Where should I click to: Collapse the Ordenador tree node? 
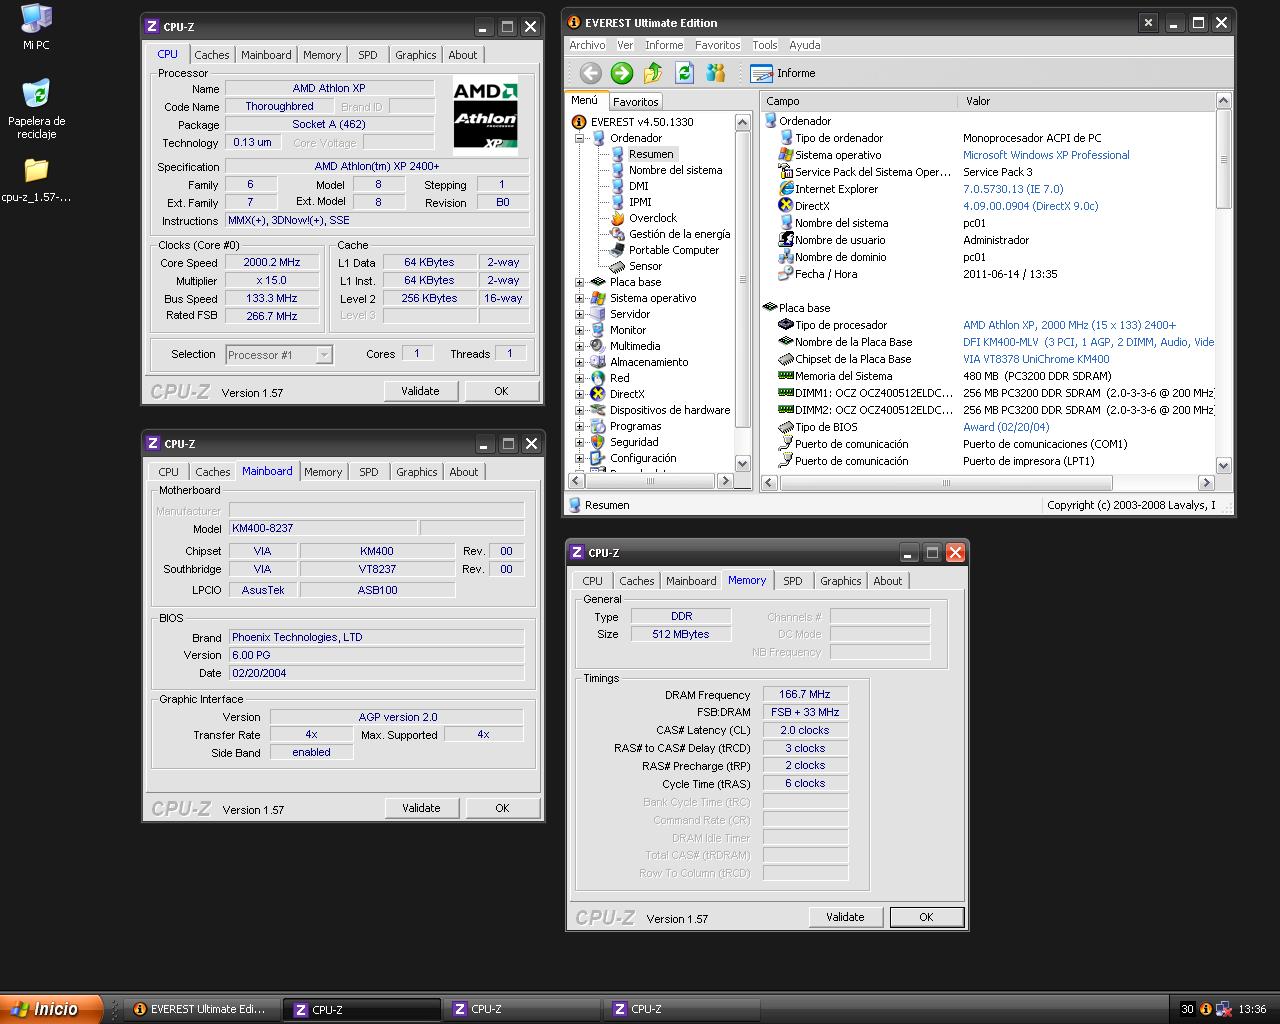579,138
